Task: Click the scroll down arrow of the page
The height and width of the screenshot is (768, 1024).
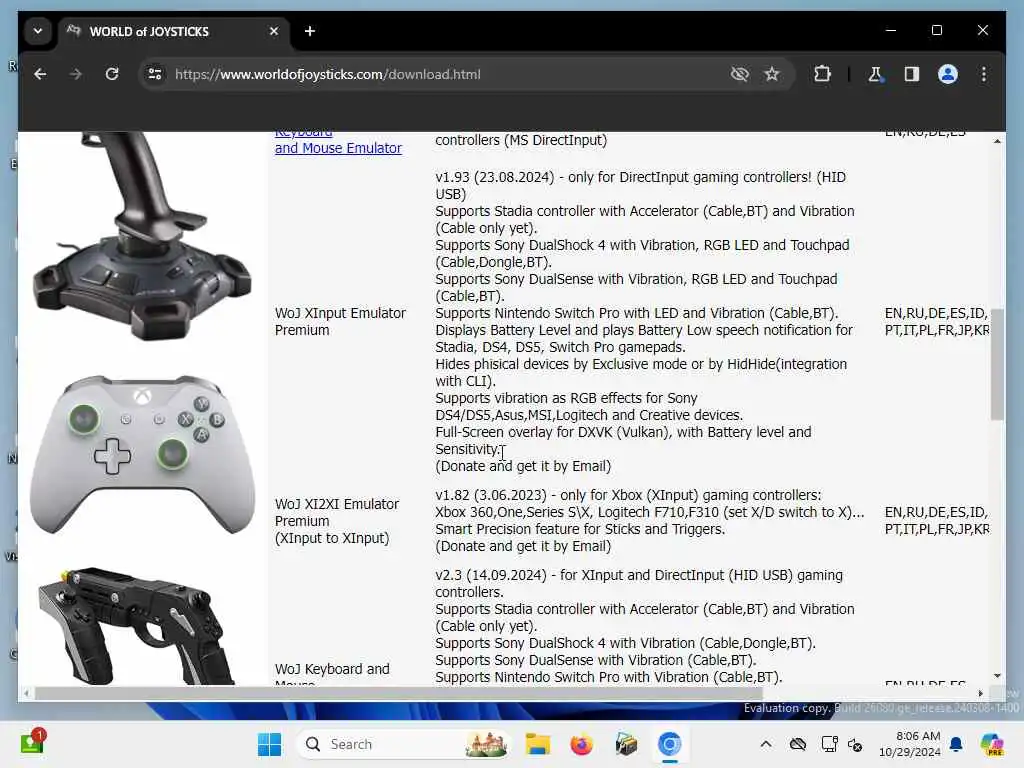Action: click(997, 675)
